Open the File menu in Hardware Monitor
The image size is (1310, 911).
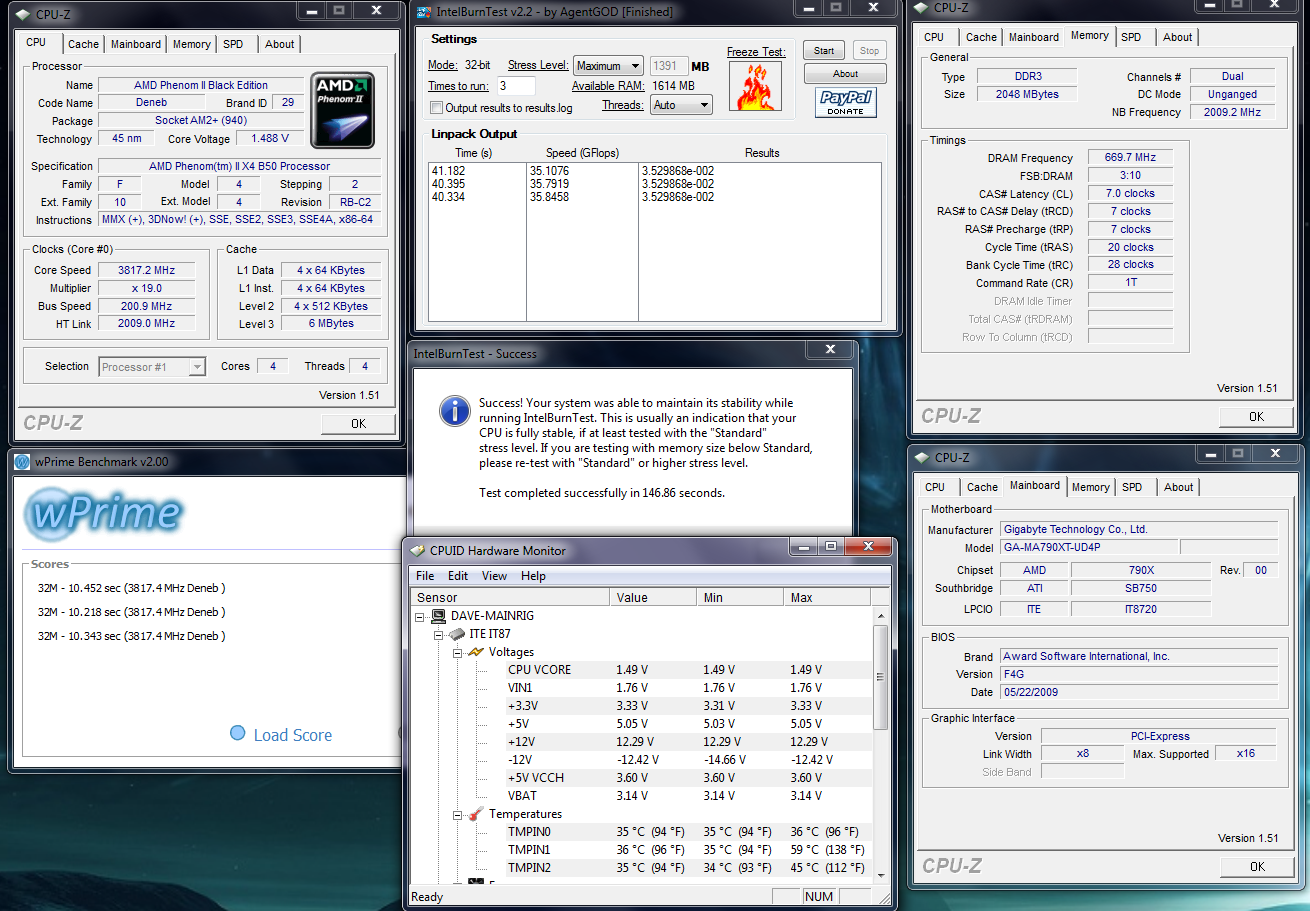pos(425,576)
